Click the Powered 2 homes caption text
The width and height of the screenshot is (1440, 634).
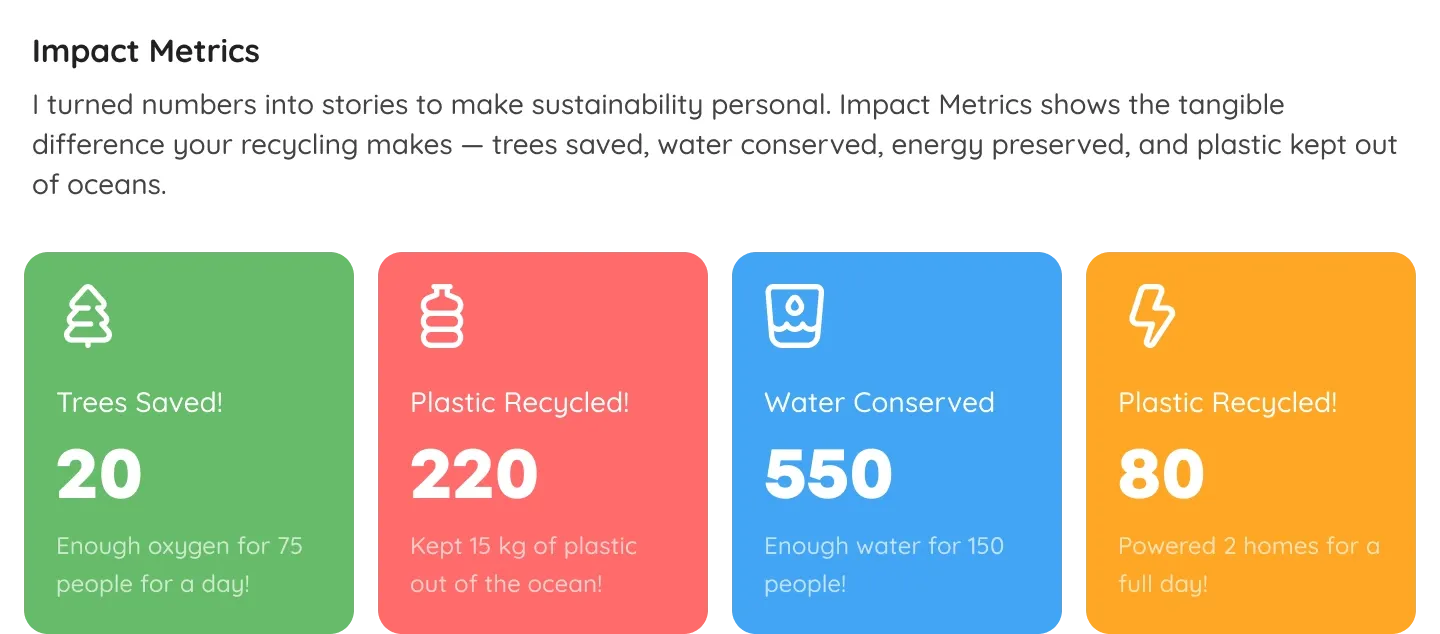1248,564
